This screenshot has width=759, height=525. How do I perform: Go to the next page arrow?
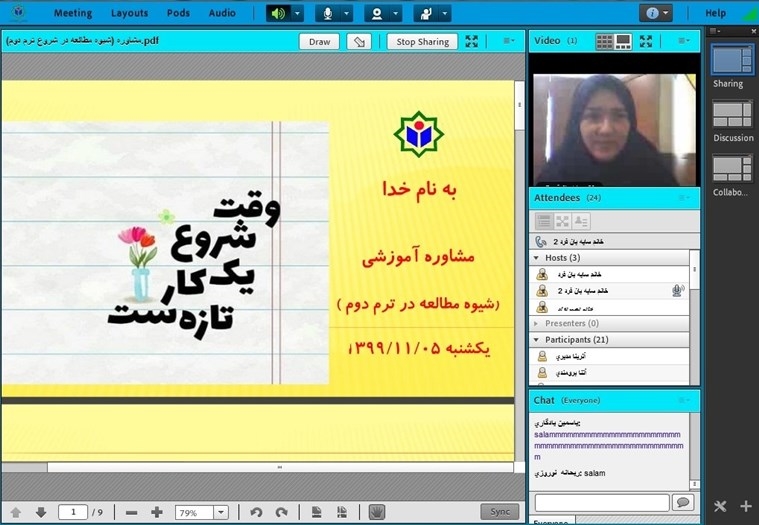(40, 512)
